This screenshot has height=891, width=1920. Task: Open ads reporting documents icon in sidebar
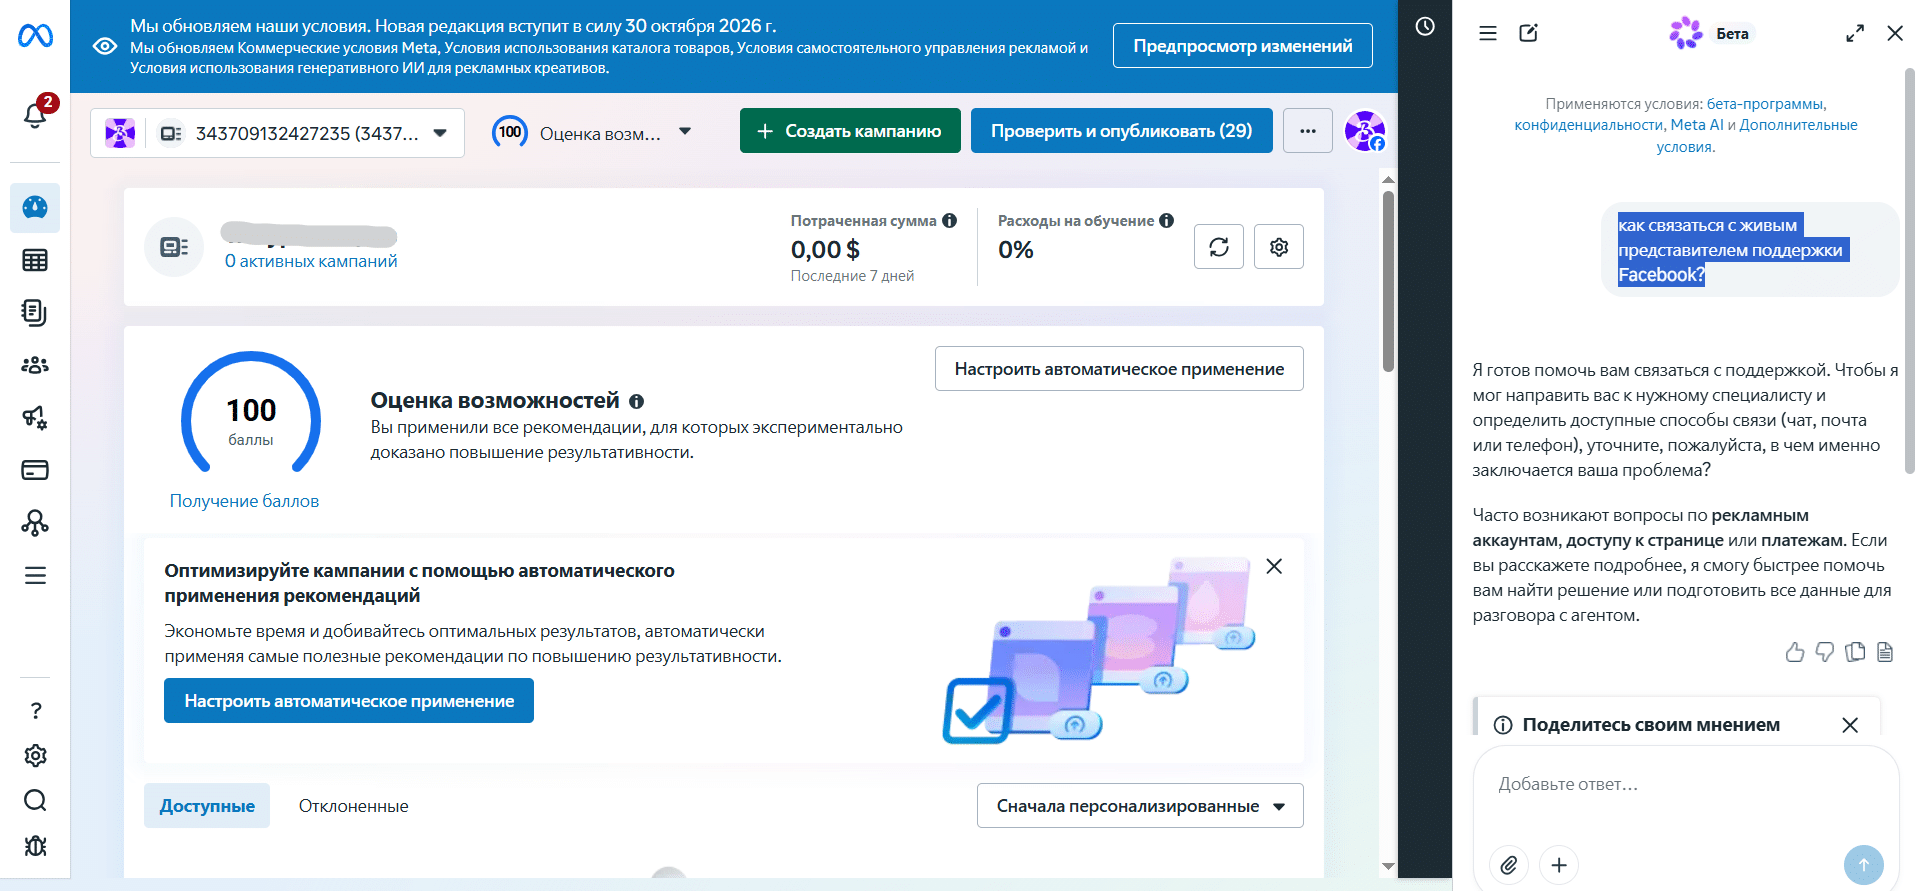pyautogui.click(x=35, y=313)
